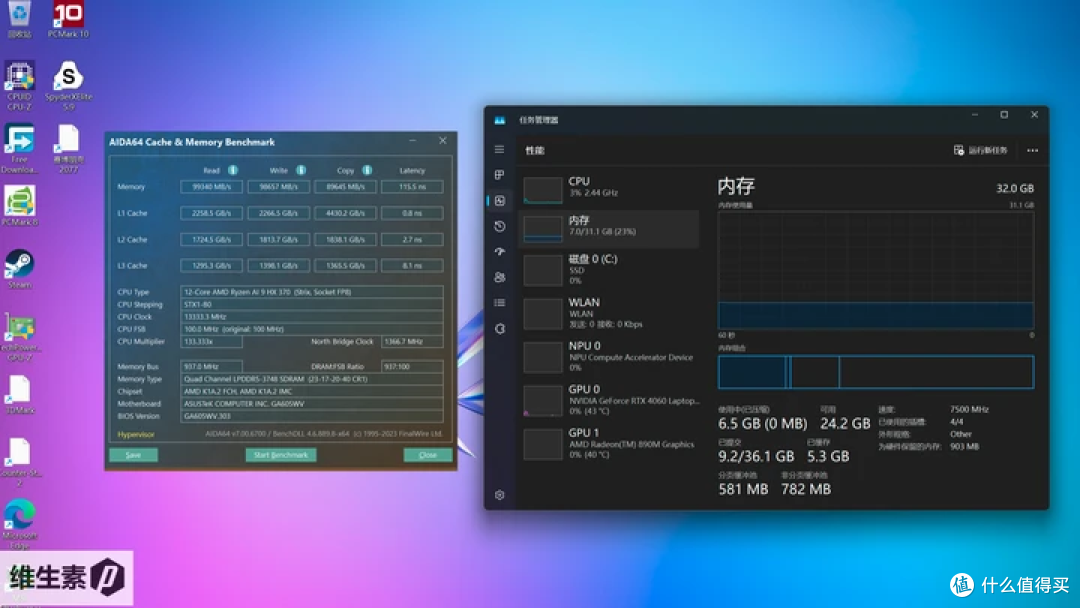Open Task Manager settings gear
This screenshot has width=1080, height=608.
point(500,494)
